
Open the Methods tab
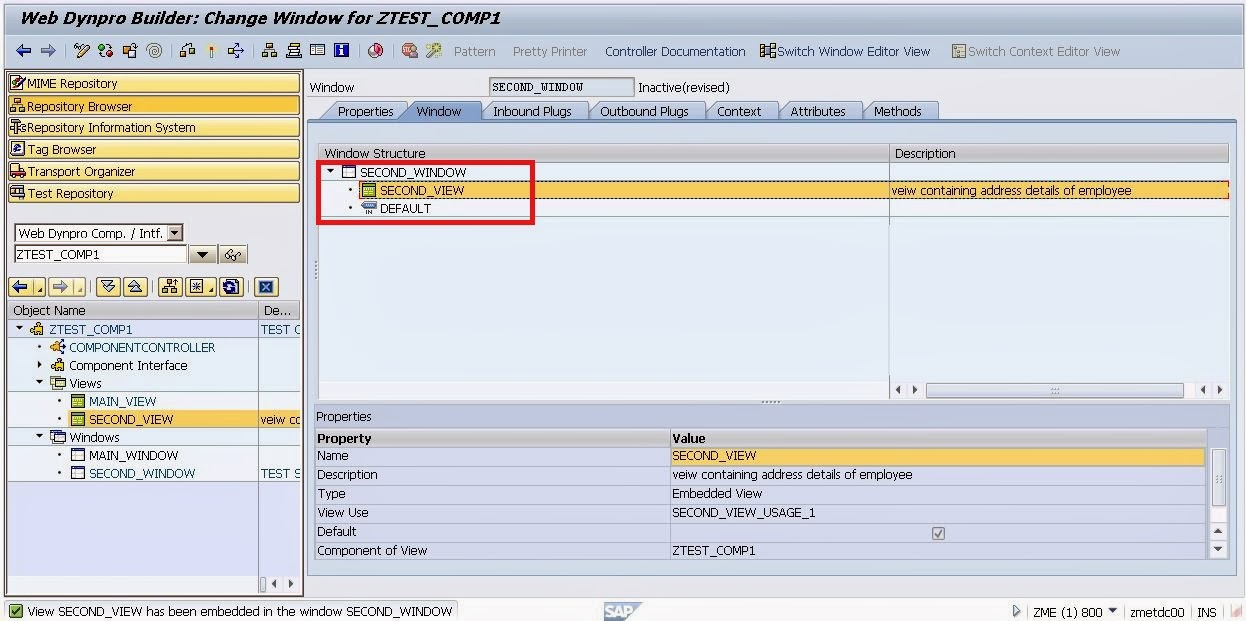click(897, 111)
